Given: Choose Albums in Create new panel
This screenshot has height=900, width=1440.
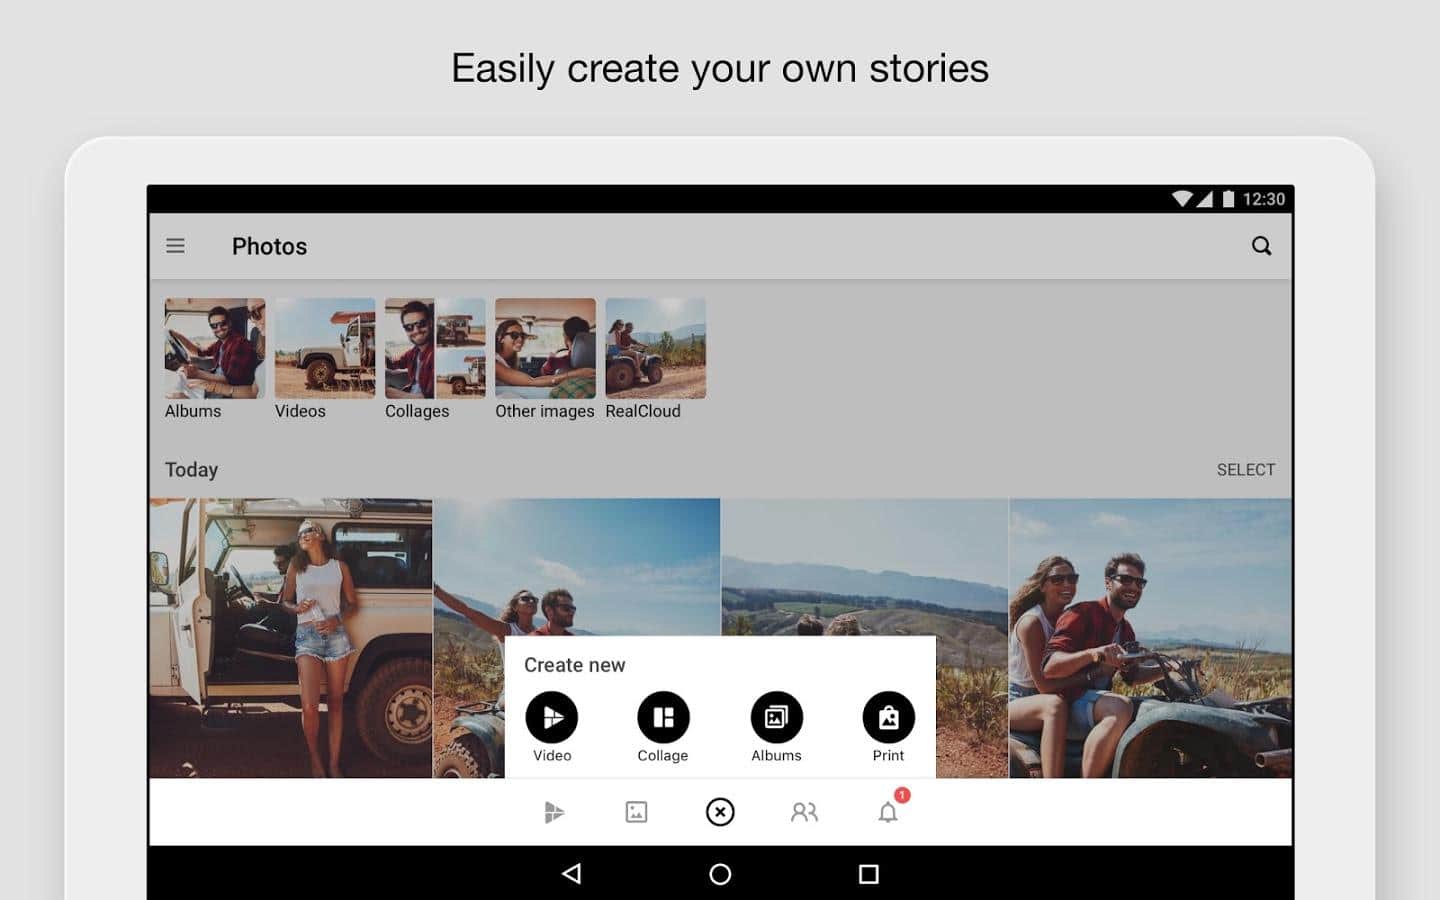Looking at the screenshot, I should 776,717.
